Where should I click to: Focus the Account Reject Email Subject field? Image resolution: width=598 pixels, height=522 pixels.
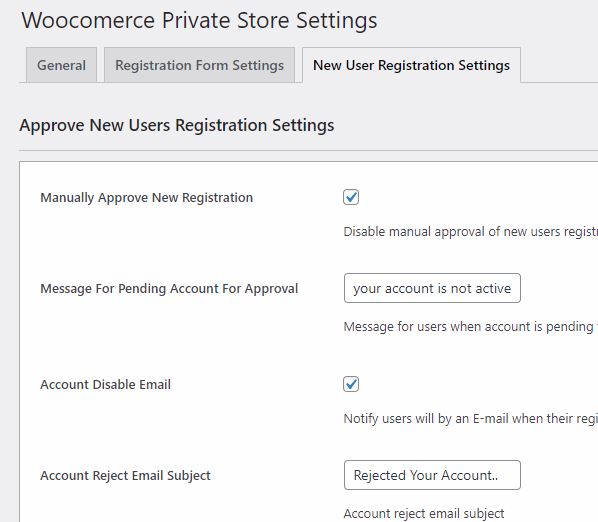432,475
